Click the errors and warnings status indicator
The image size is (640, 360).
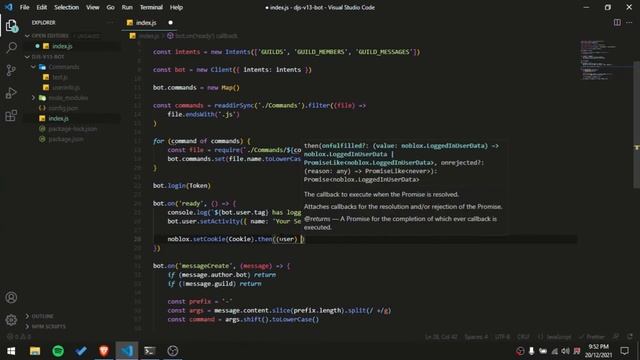(19, 337)
